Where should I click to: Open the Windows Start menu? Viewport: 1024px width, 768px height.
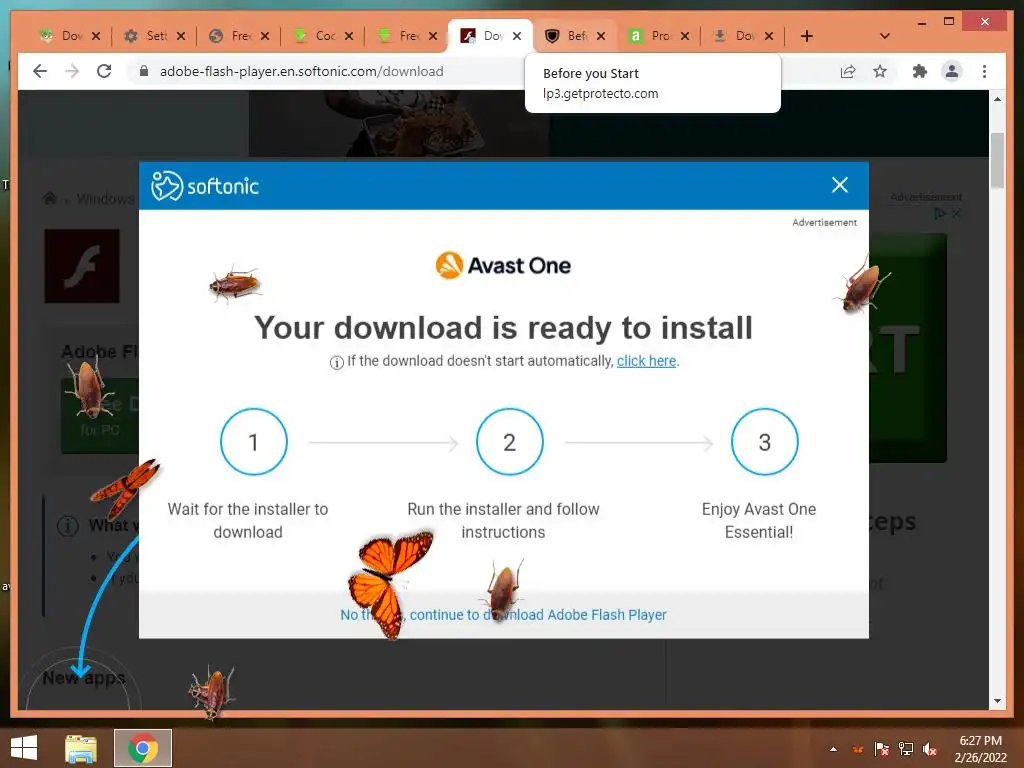coord(24,748)
